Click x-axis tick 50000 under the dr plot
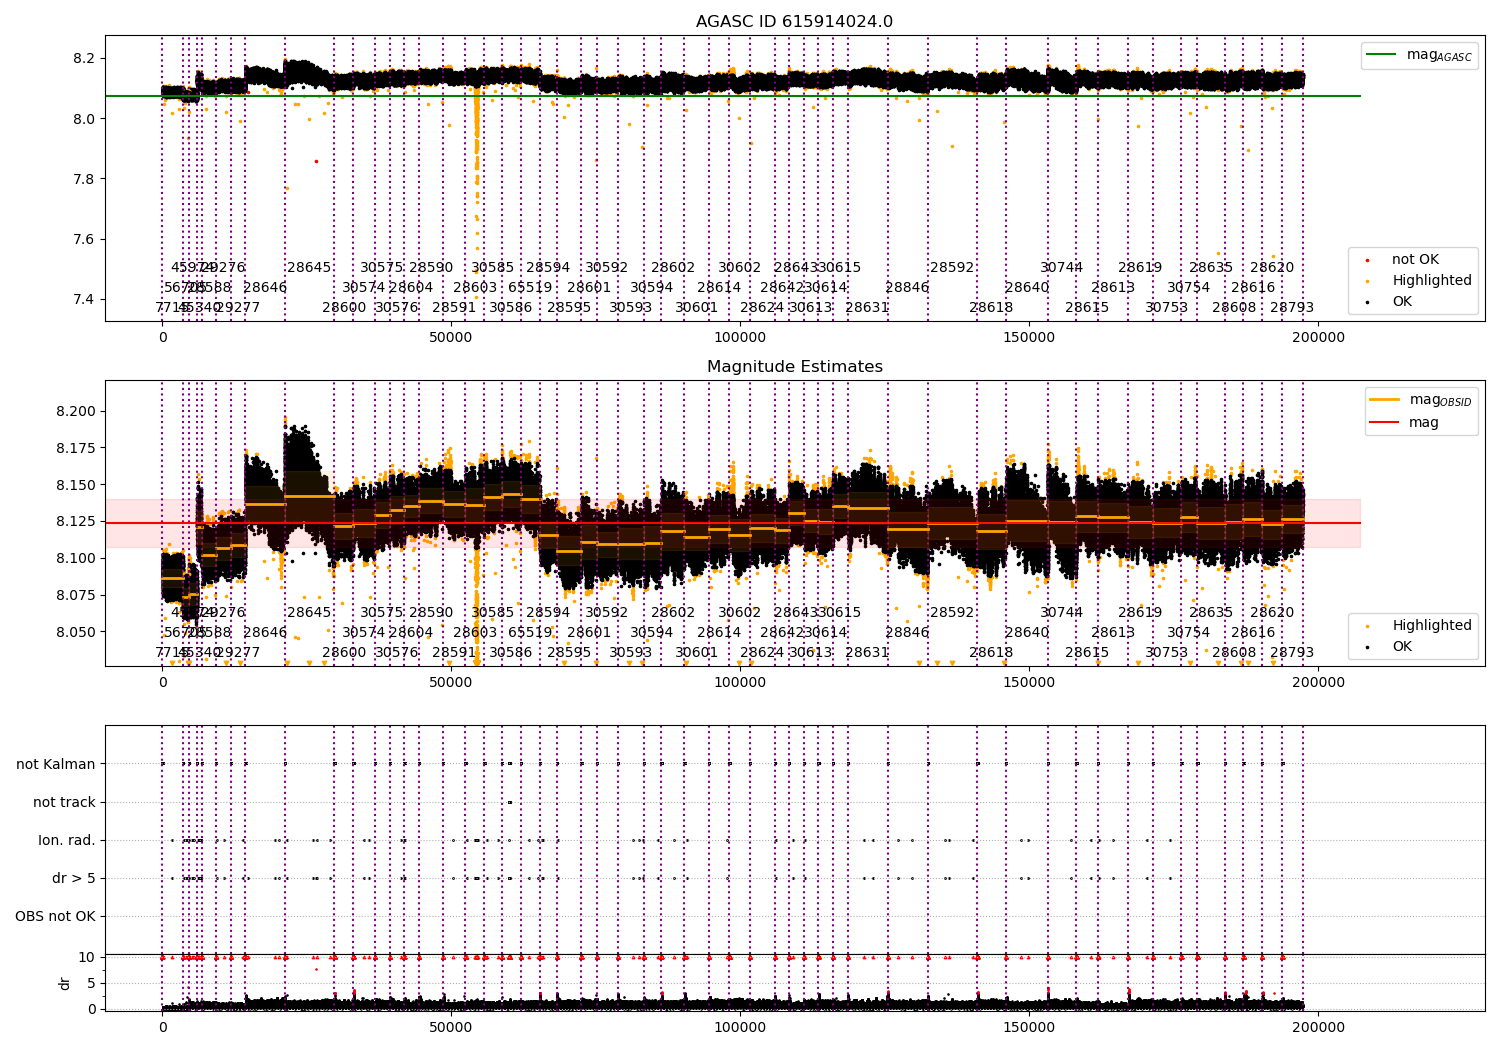The width and height of the screenshot is (1500, 1050). 451,1027
